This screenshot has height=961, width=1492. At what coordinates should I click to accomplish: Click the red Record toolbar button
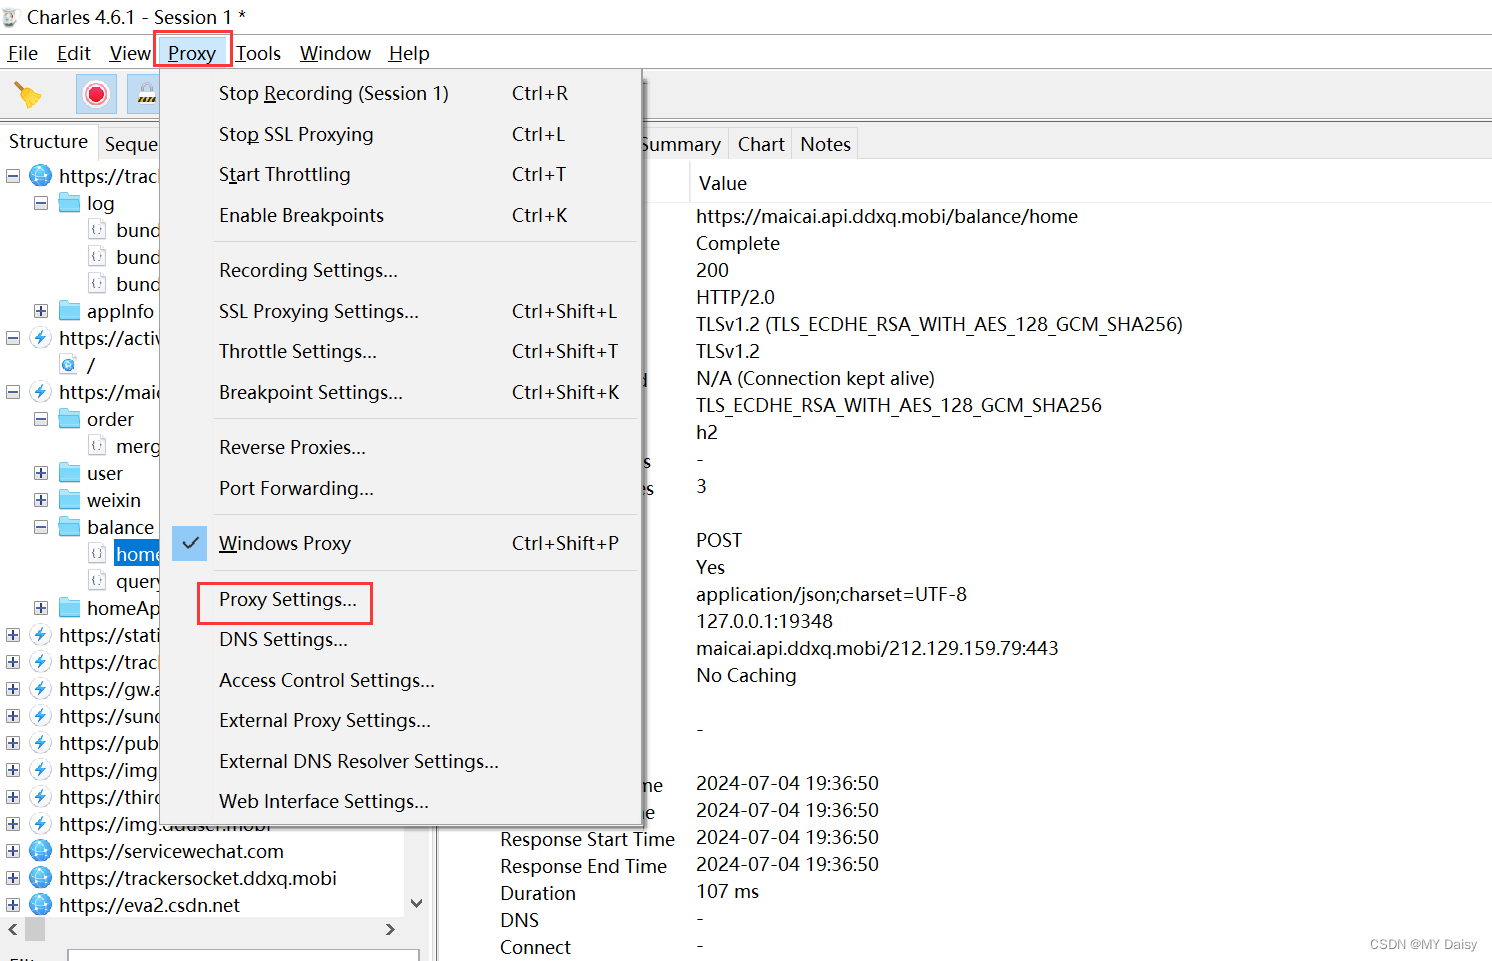click(x=96, y=94)
